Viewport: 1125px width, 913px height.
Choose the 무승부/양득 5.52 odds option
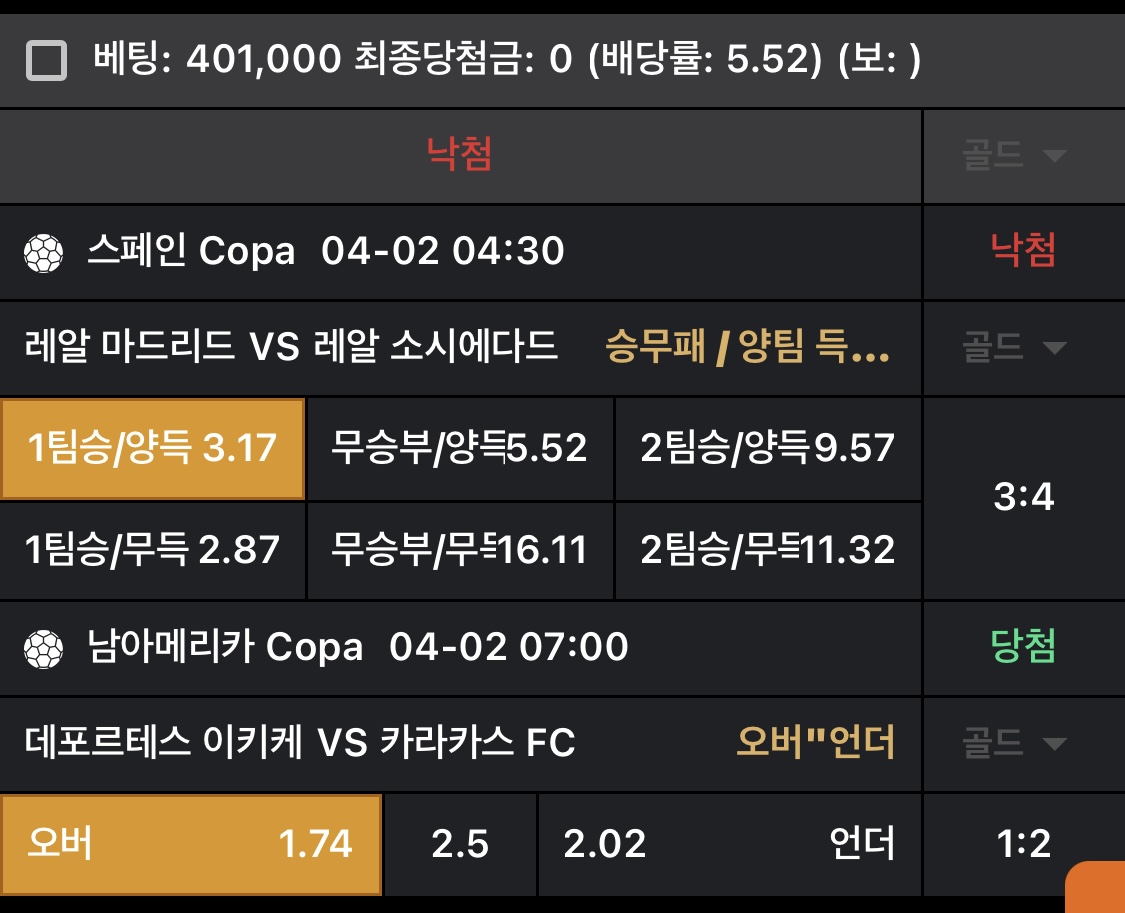tap(460, 449)
